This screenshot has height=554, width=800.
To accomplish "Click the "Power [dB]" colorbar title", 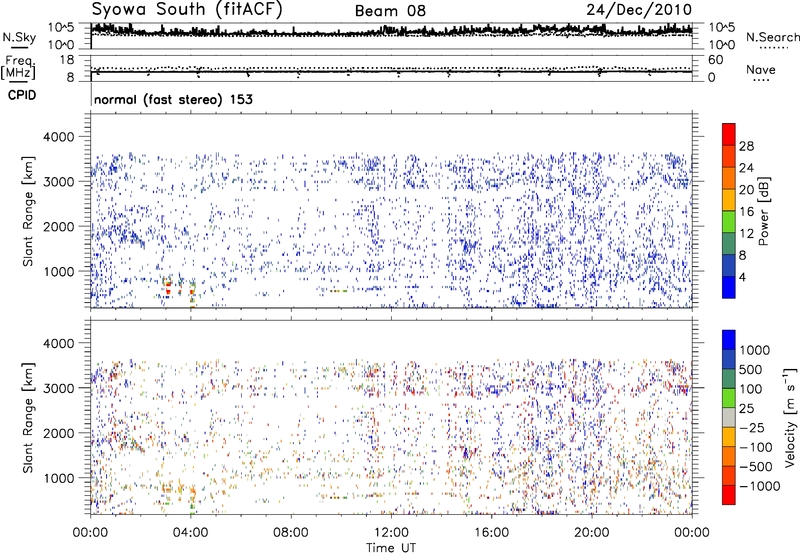I will (764, 211).
